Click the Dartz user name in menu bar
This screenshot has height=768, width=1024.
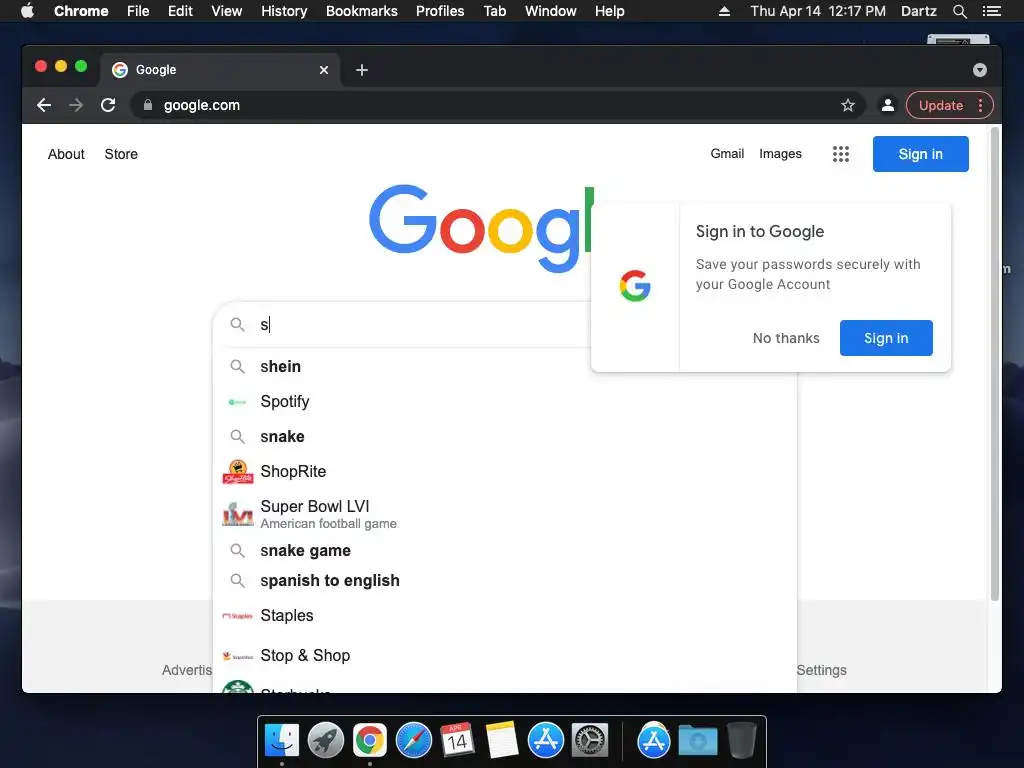click(x=918, y=11)
